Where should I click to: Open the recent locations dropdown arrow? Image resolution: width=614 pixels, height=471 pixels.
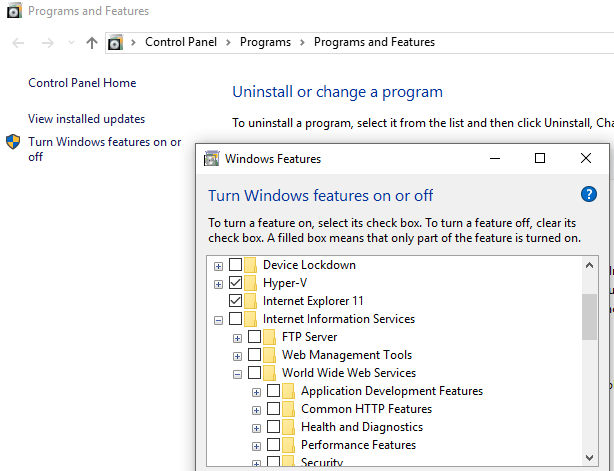point(71,42)
